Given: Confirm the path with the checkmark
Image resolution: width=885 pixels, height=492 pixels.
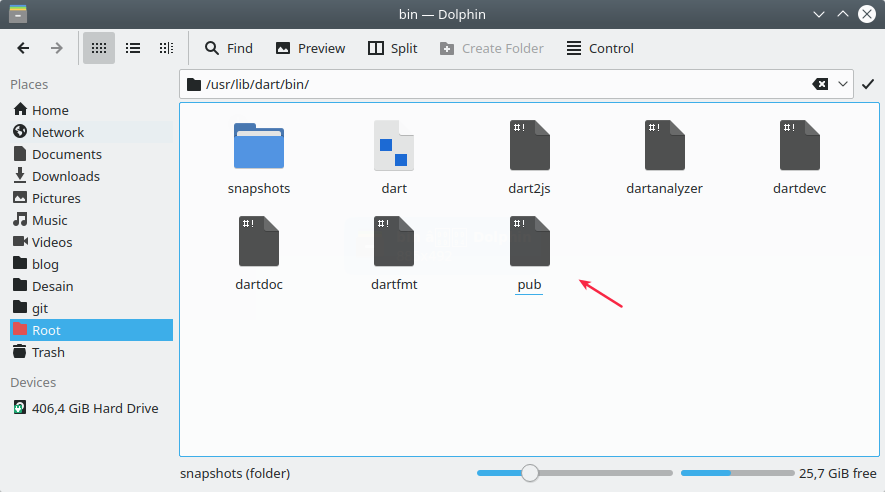Looking at the screenshot, I should (x=868, y=84).
